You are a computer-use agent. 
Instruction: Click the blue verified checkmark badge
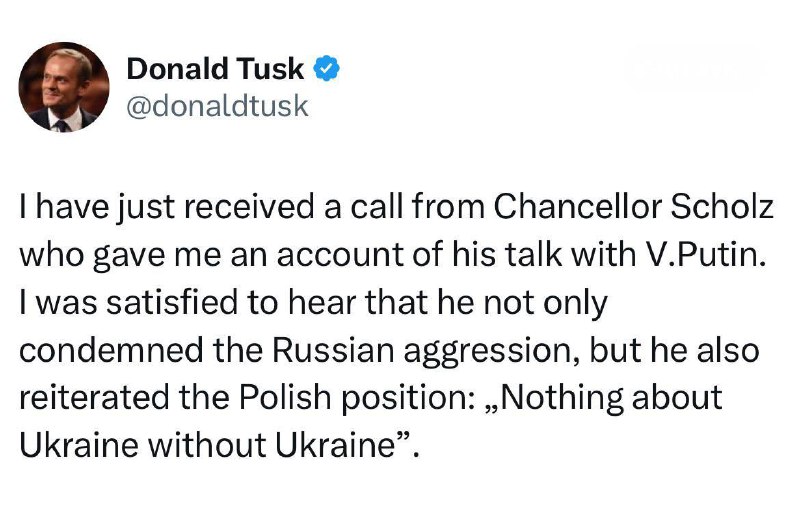coord(327,68)
